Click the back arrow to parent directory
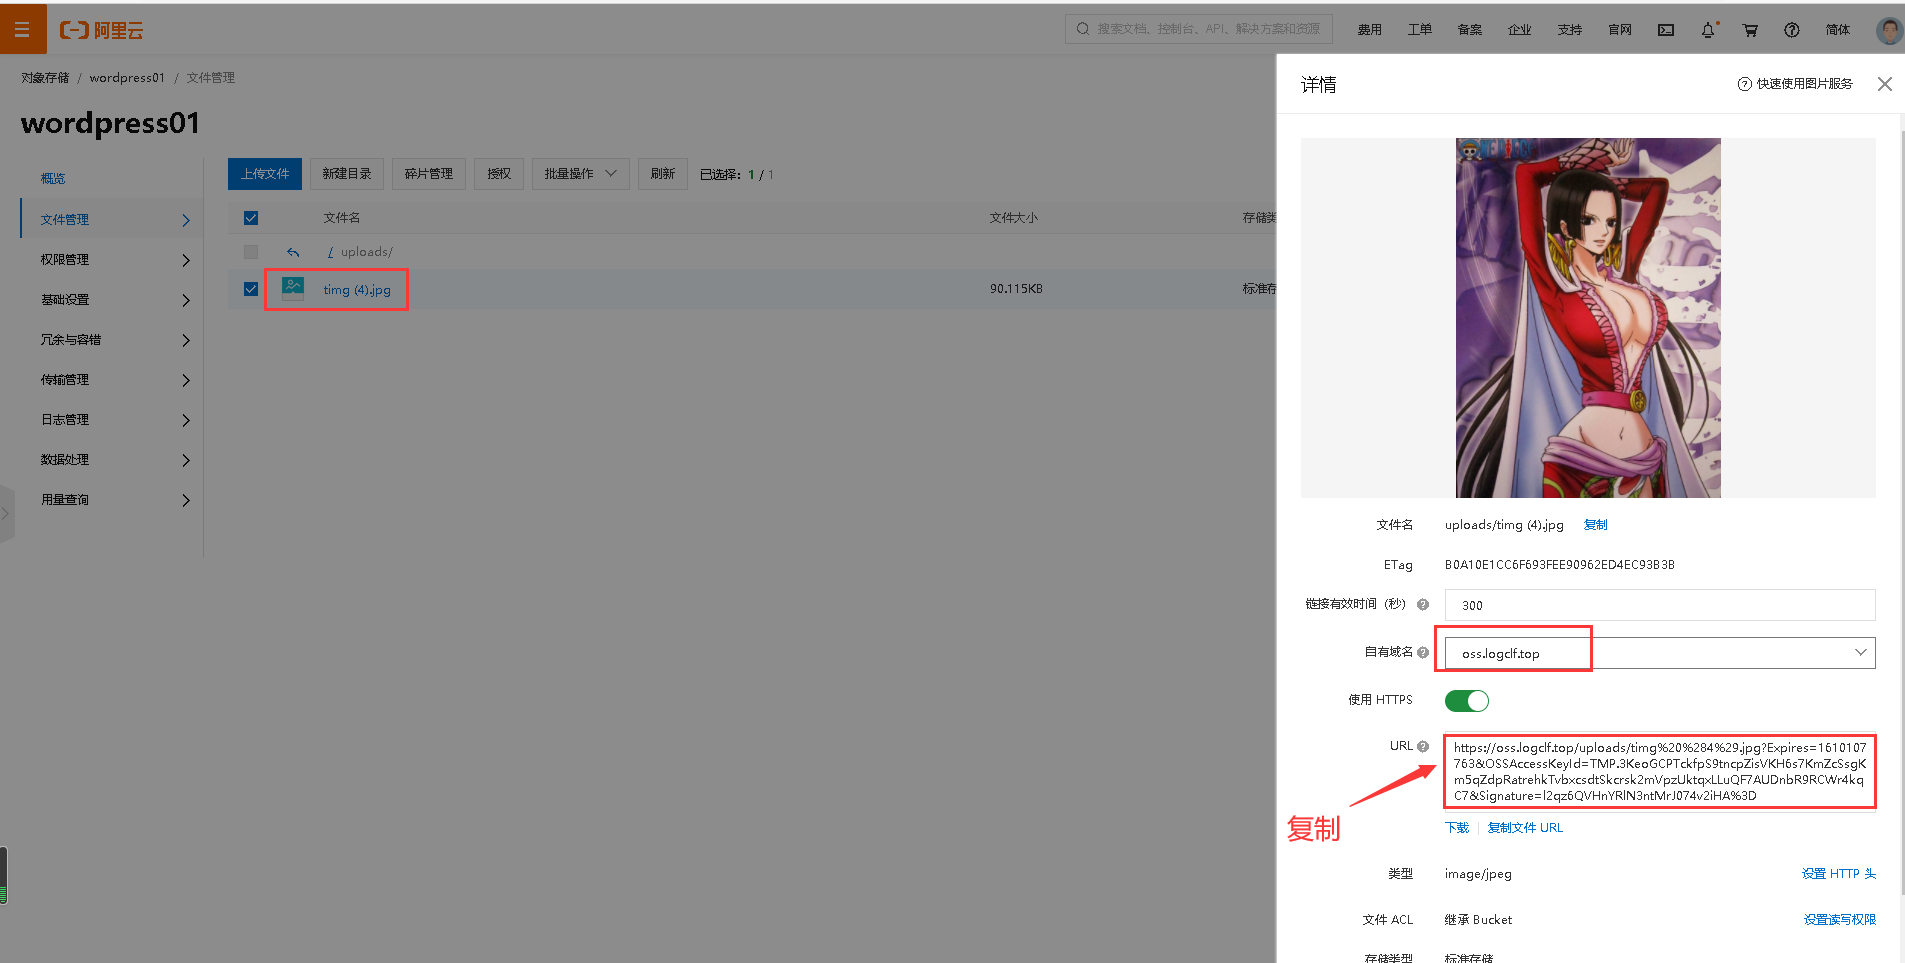The width and height of the screenshot is (1905, 963). click(x=293, y=252)
